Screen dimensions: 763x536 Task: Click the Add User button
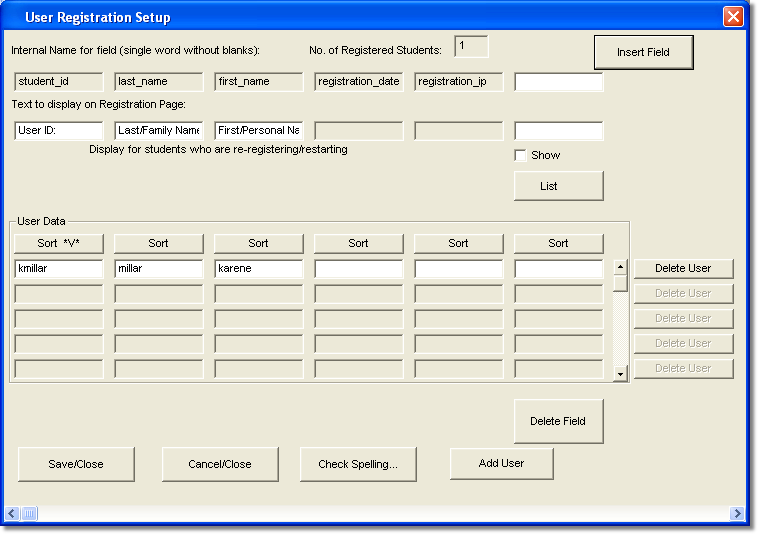coord(502,463)
